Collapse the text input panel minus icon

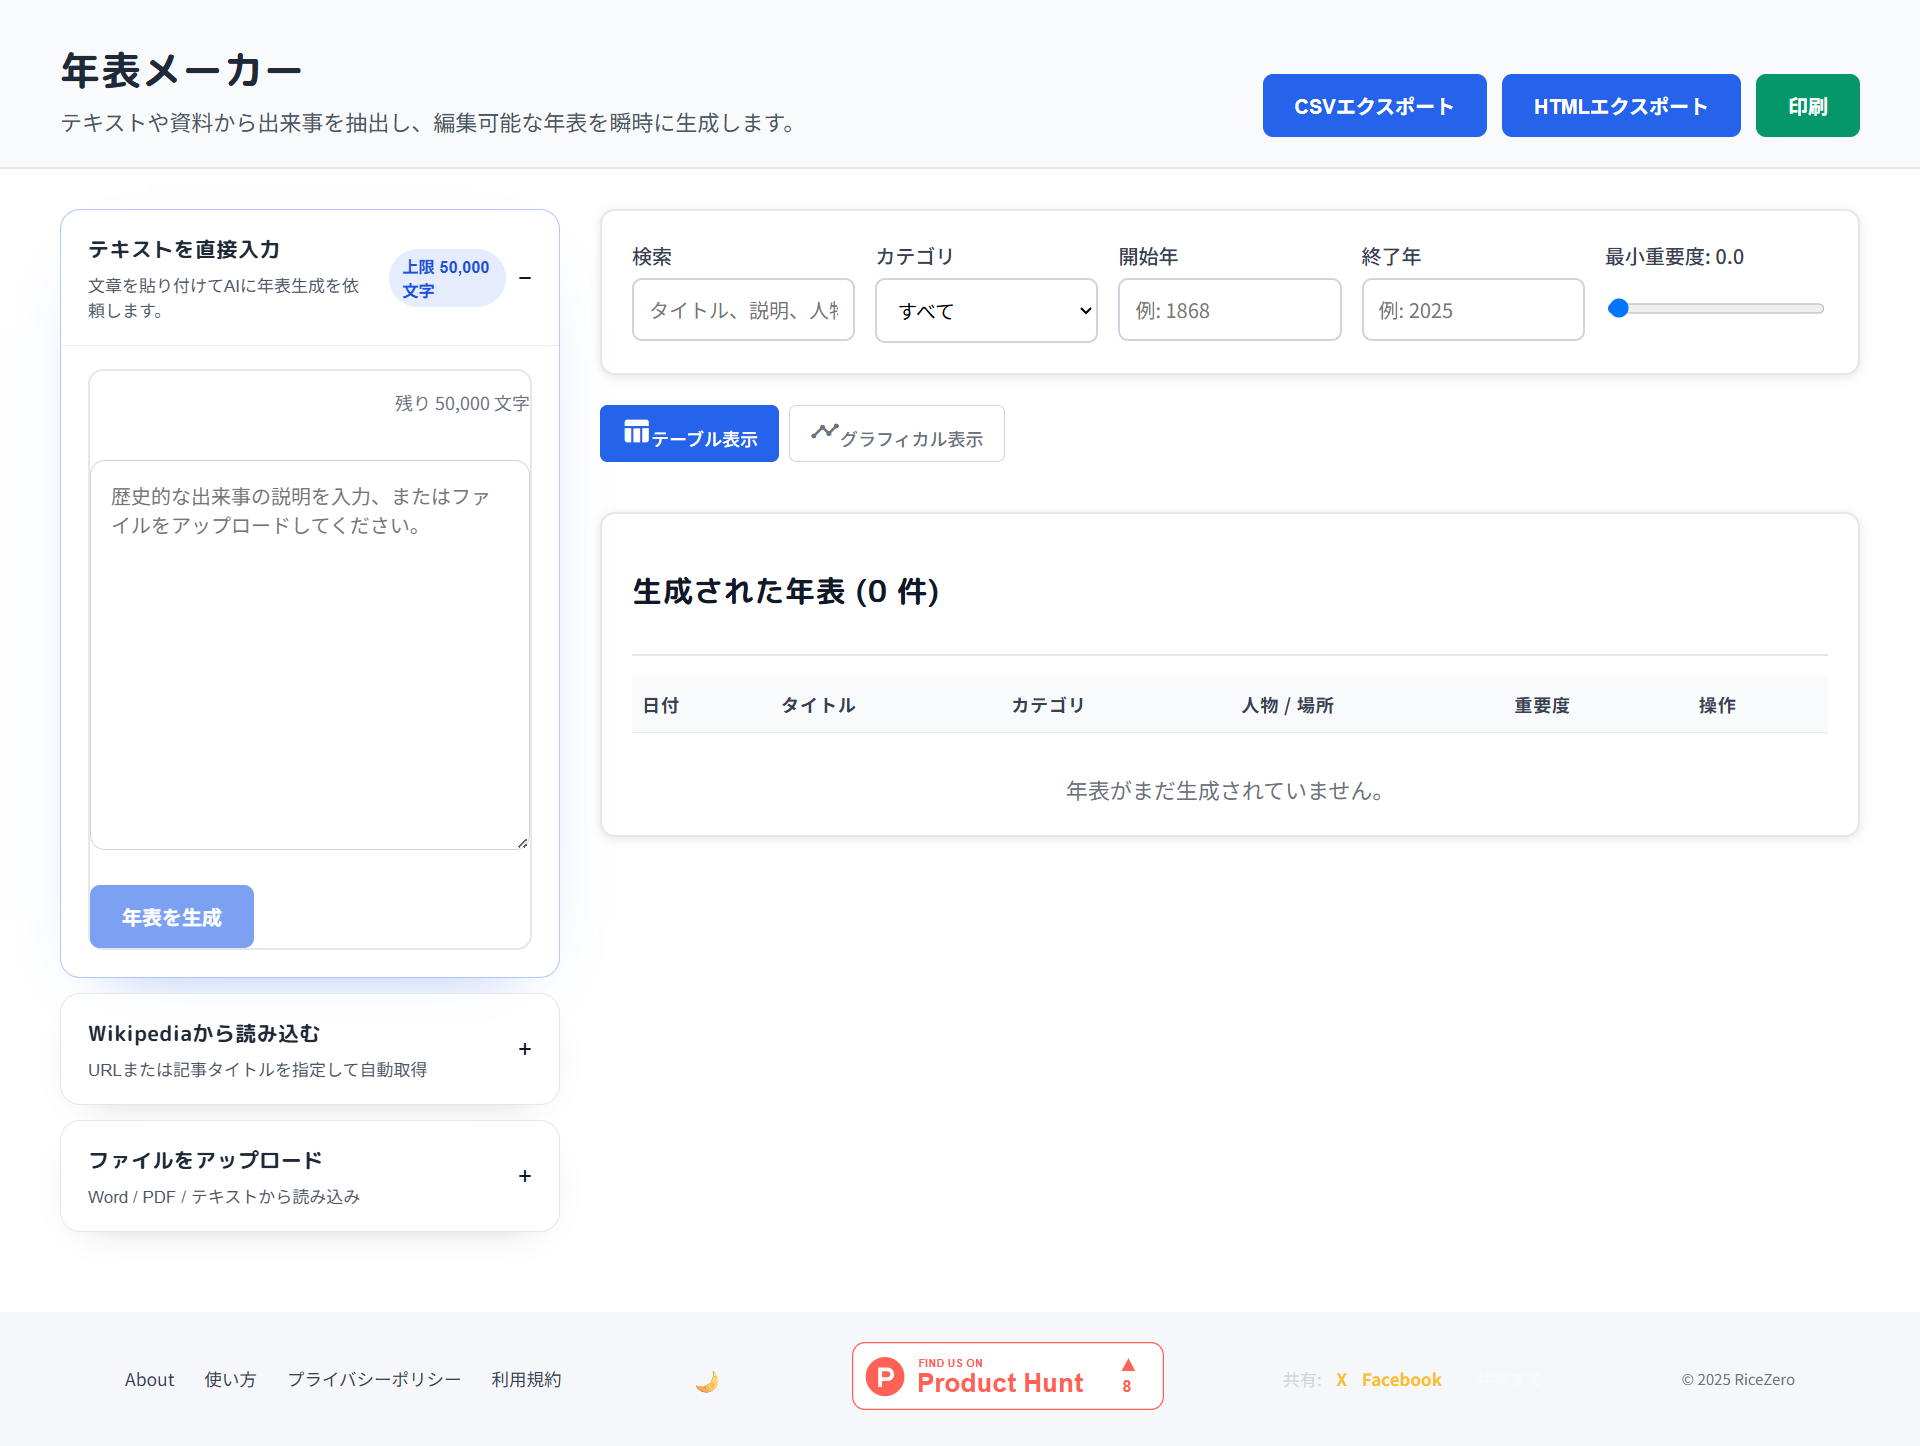pos(525,278)
